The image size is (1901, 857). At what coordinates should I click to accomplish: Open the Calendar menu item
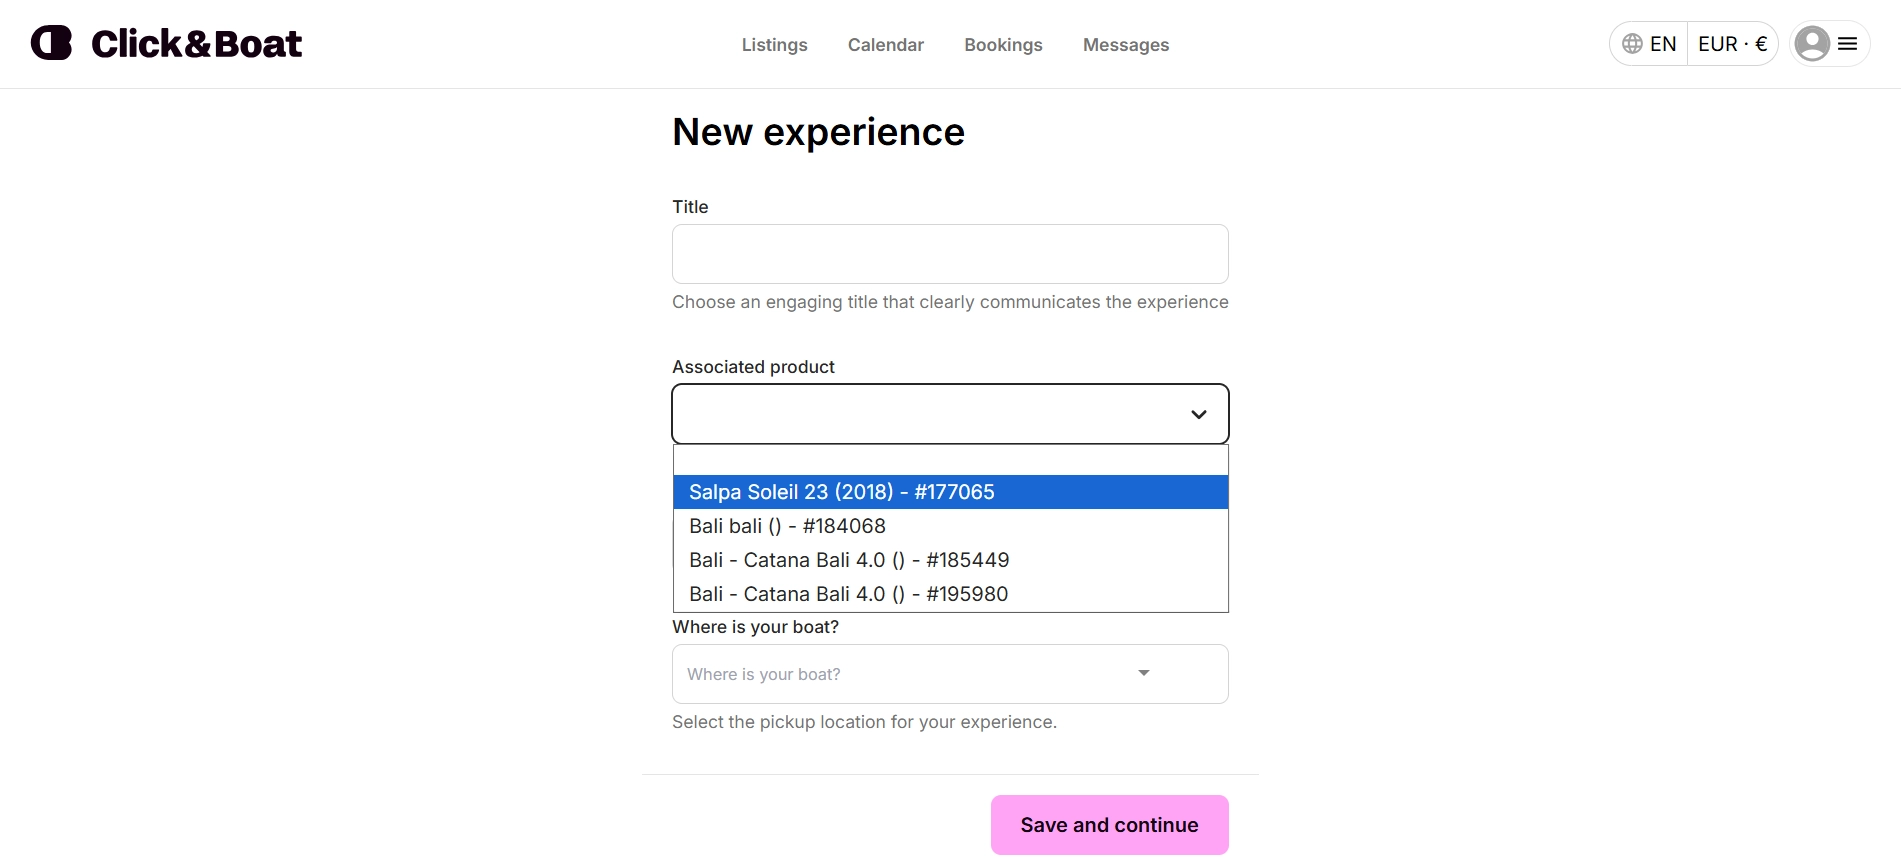point(885,45)
